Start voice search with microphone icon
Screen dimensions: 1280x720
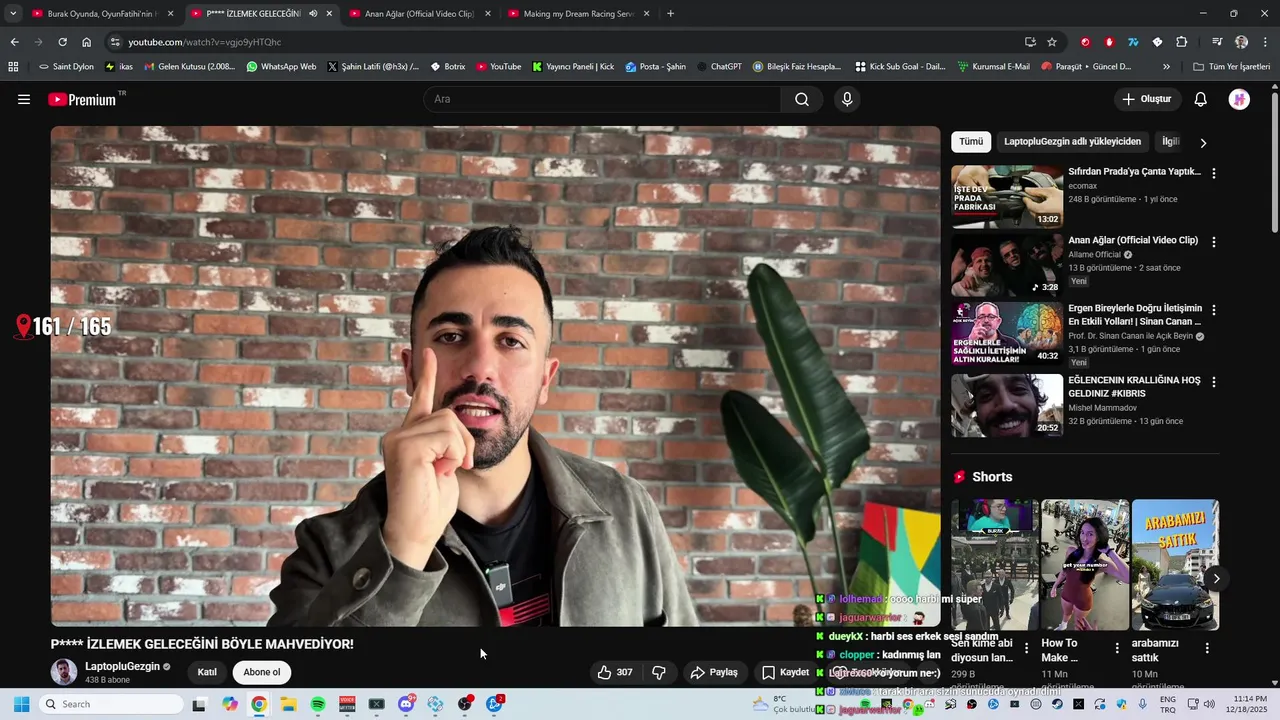coord(847,99)
